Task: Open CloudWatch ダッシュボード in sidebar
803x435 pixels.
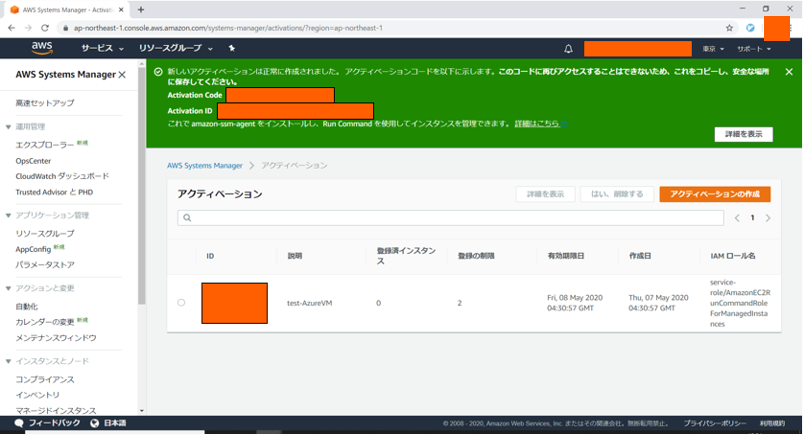Action: point(62,176)
